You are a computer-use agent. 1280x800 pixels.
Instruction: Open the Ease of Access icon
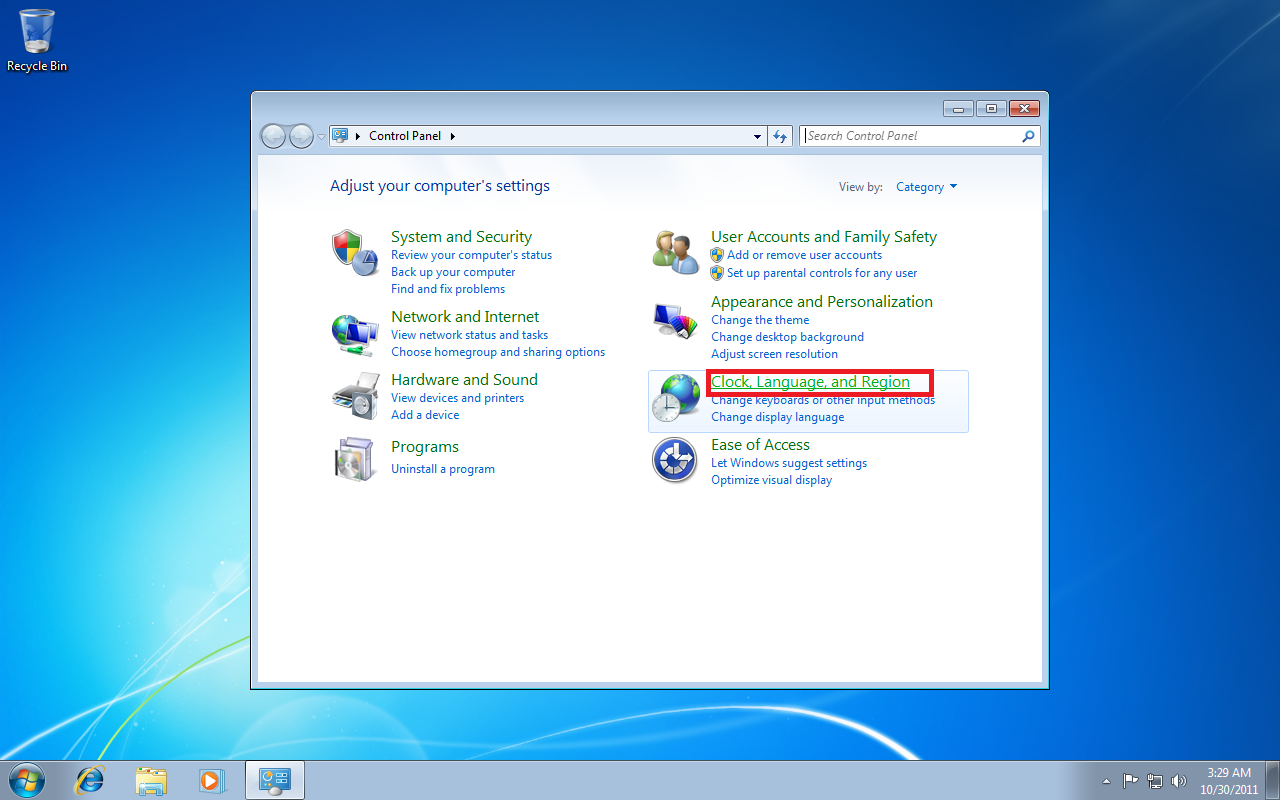[x=675, y=461]
